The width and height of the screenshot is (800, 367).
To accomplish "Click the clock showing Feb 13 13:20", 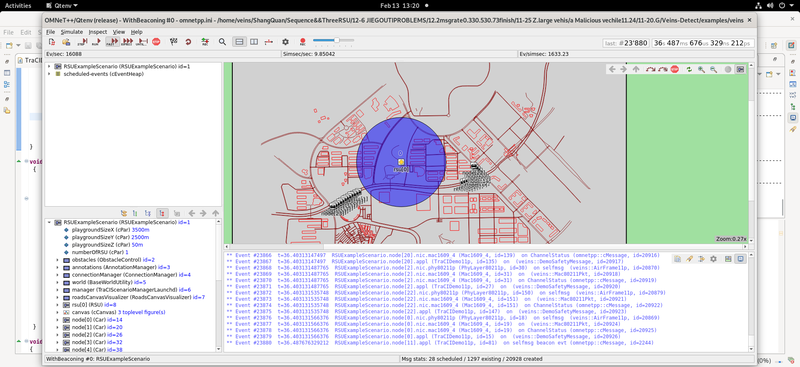I will pos(400,6).
